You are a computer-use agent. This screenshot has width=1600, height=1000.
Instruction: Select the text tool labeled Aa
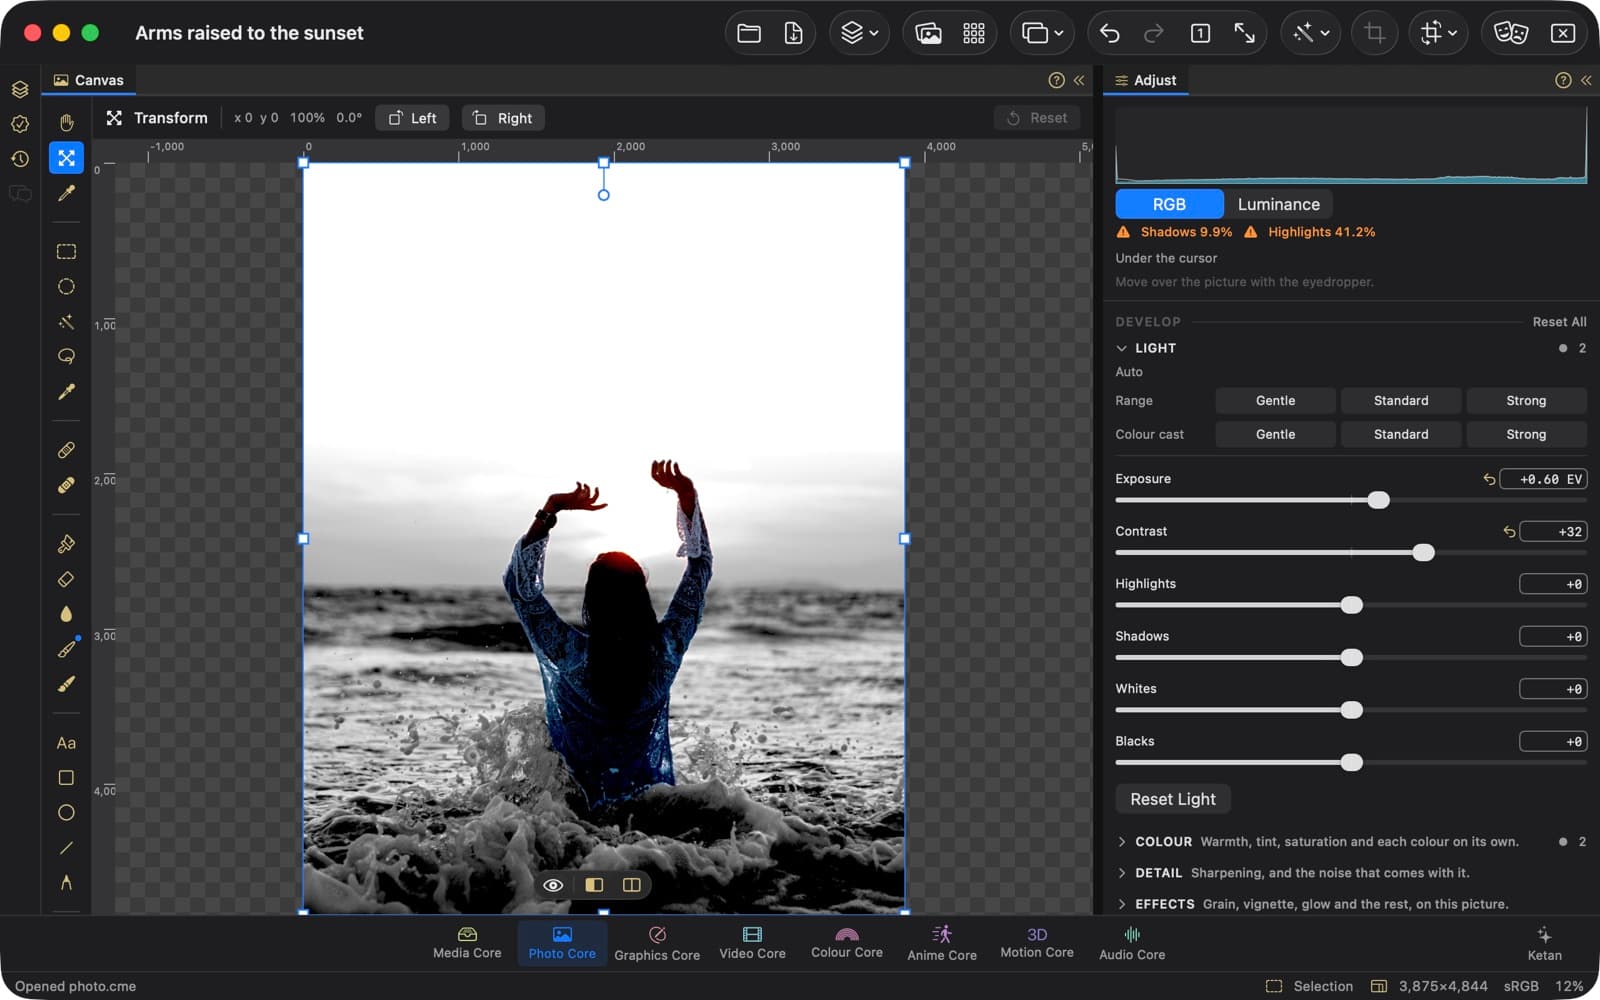[x=66, y=743]
